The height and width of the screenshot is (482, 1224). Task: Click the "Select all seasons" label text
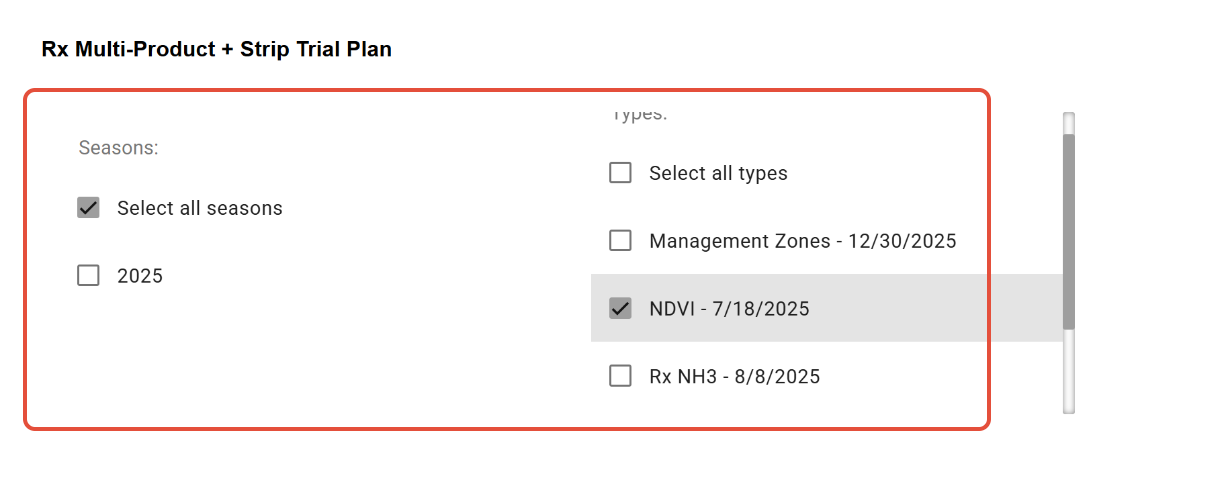[199, 208]
